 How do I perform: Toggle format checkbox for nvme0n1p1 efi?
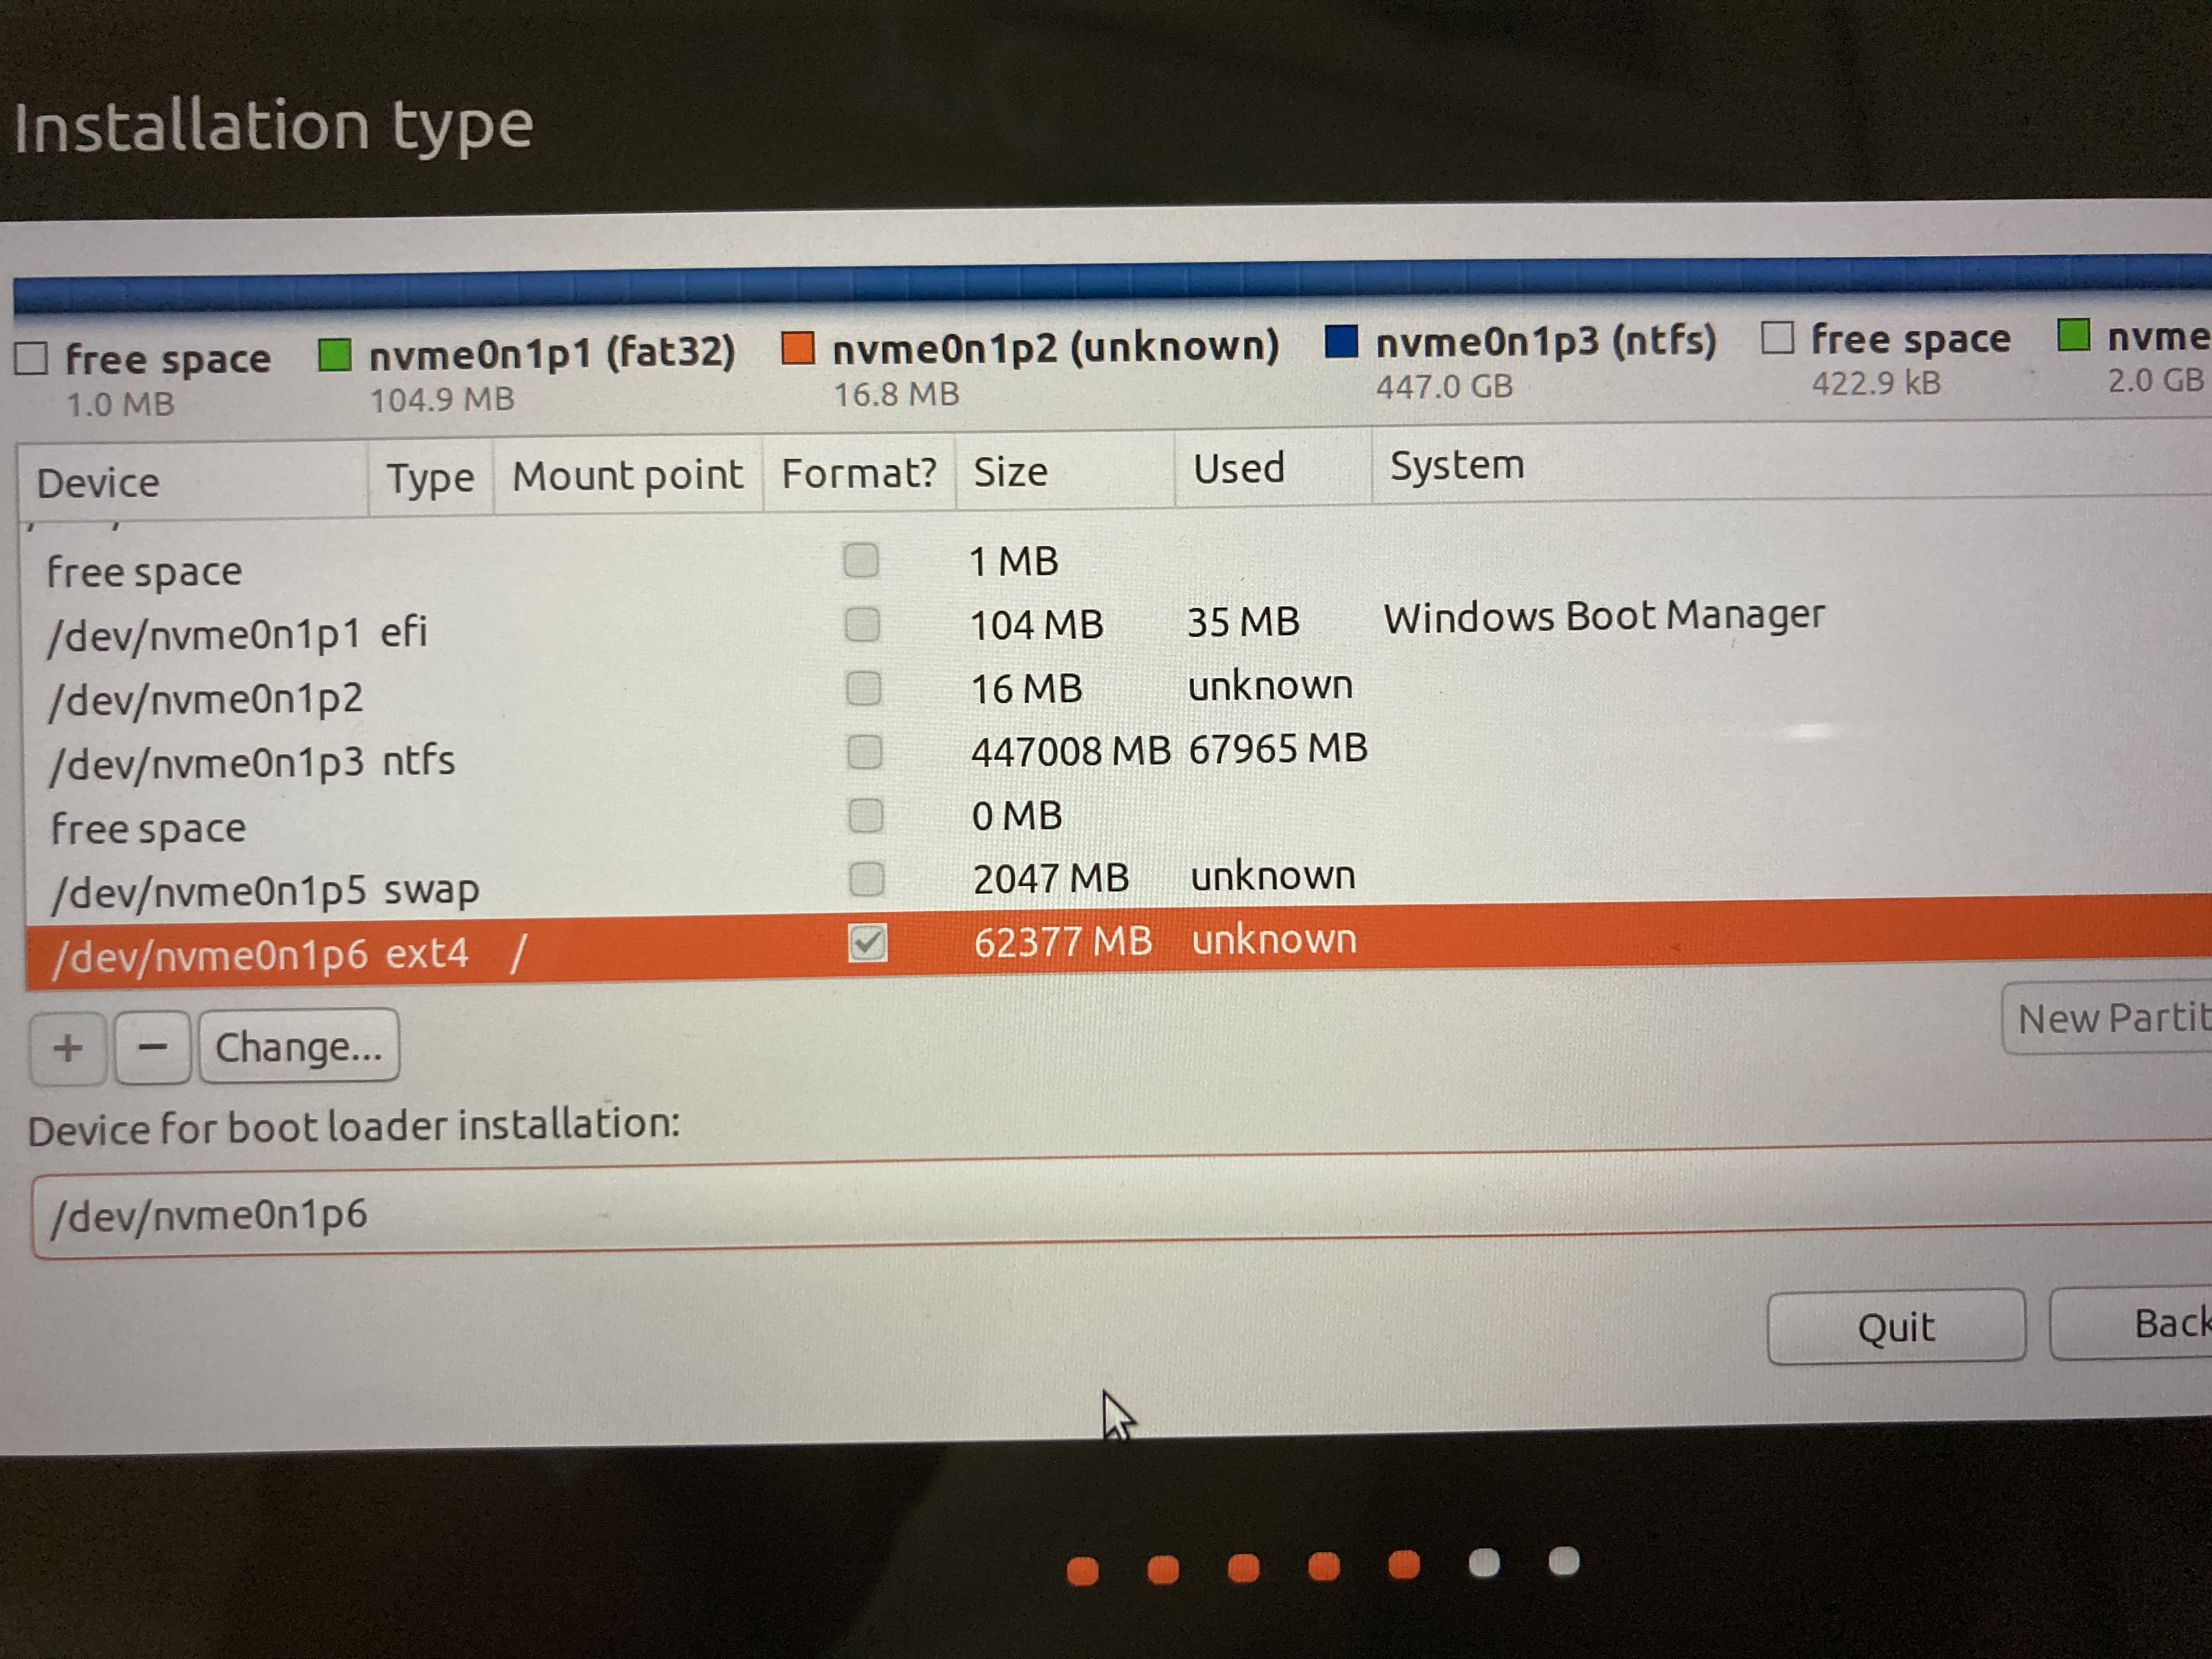tap(862, 624)
